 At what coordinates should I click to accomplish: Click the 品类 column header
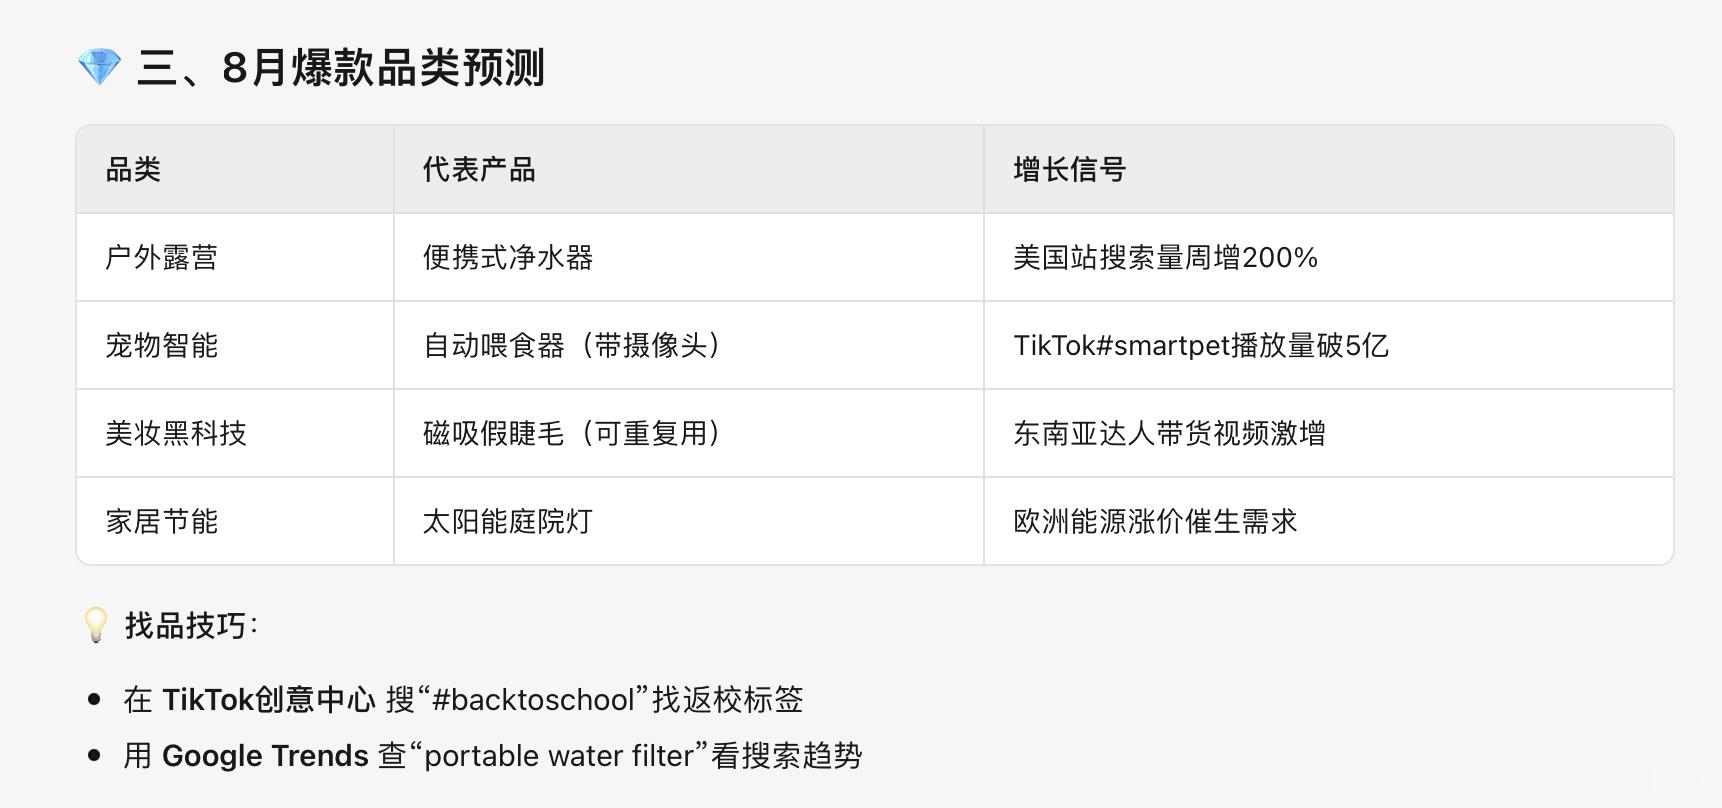[x=133, y=169]
